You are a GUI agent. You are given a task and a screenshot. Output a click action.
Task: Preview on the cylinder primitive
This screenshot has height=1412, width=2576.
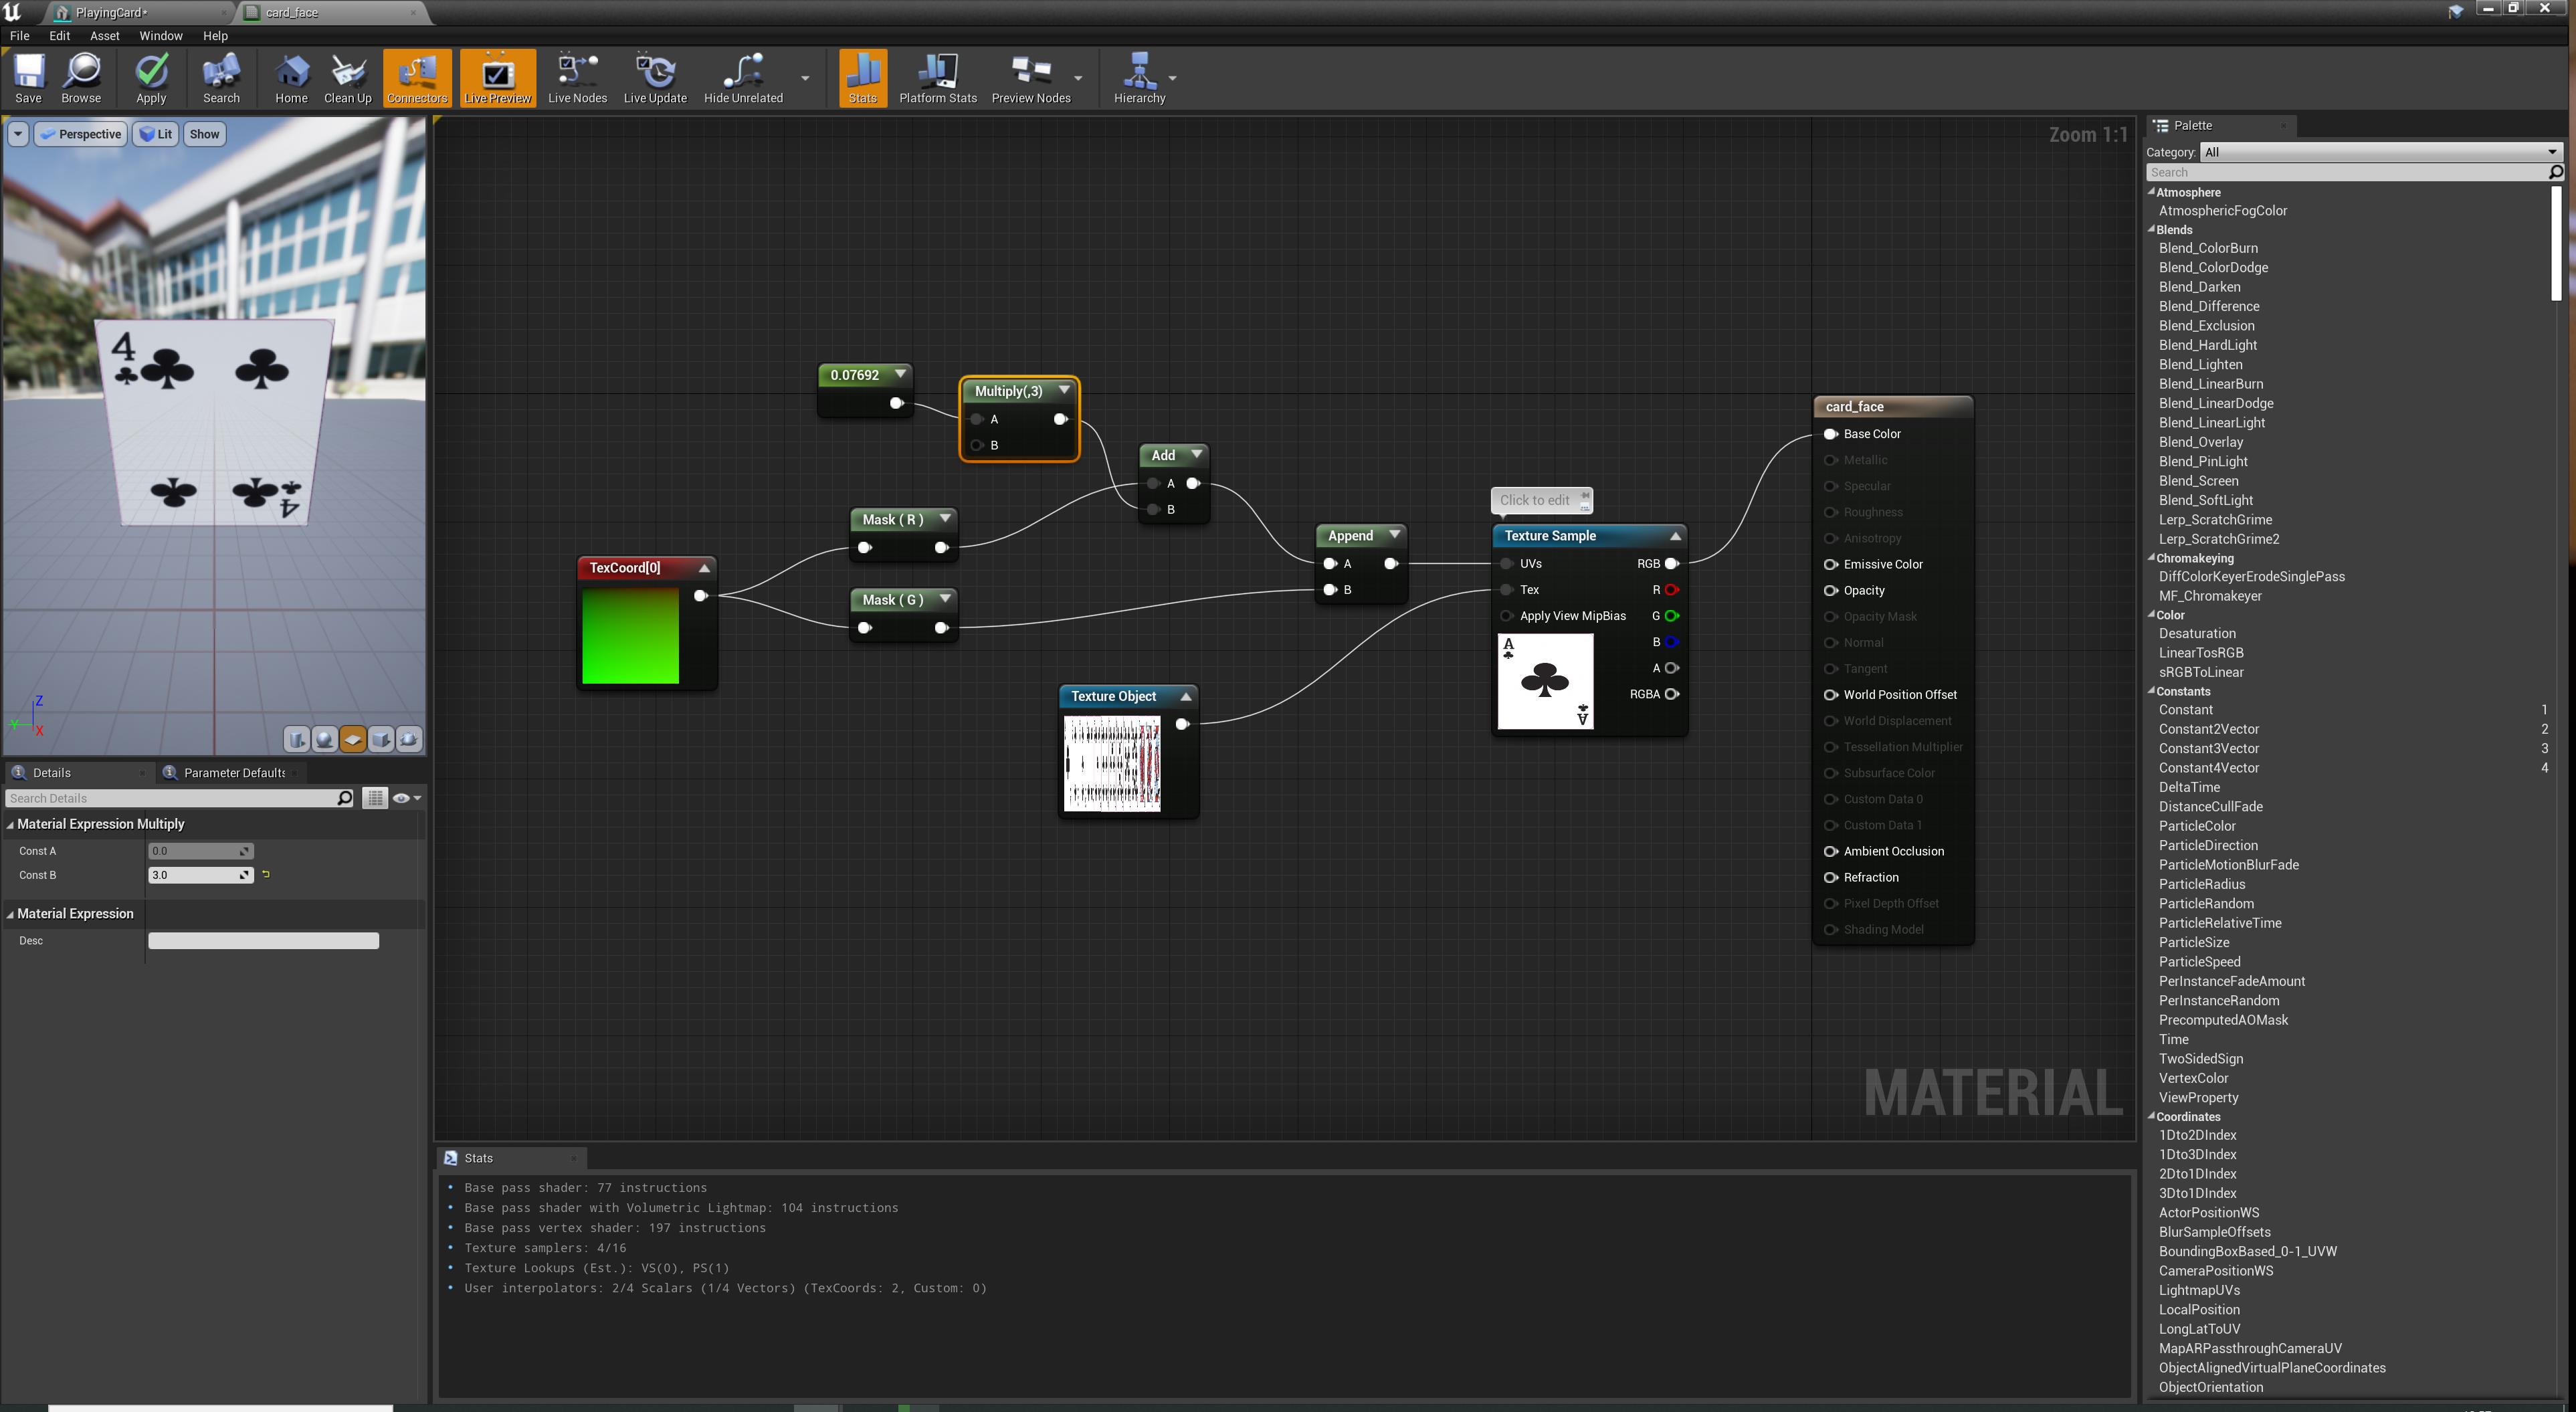point(297,739)
